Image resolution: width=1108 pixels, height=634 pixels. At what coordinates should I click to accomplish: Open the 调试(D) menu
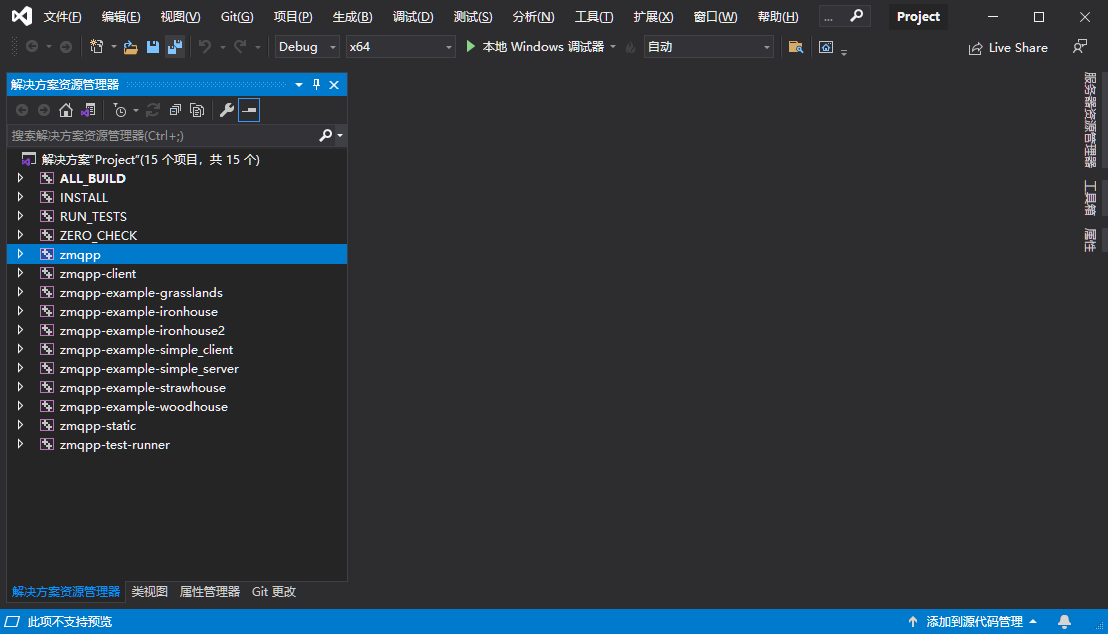tap(413, 16)
